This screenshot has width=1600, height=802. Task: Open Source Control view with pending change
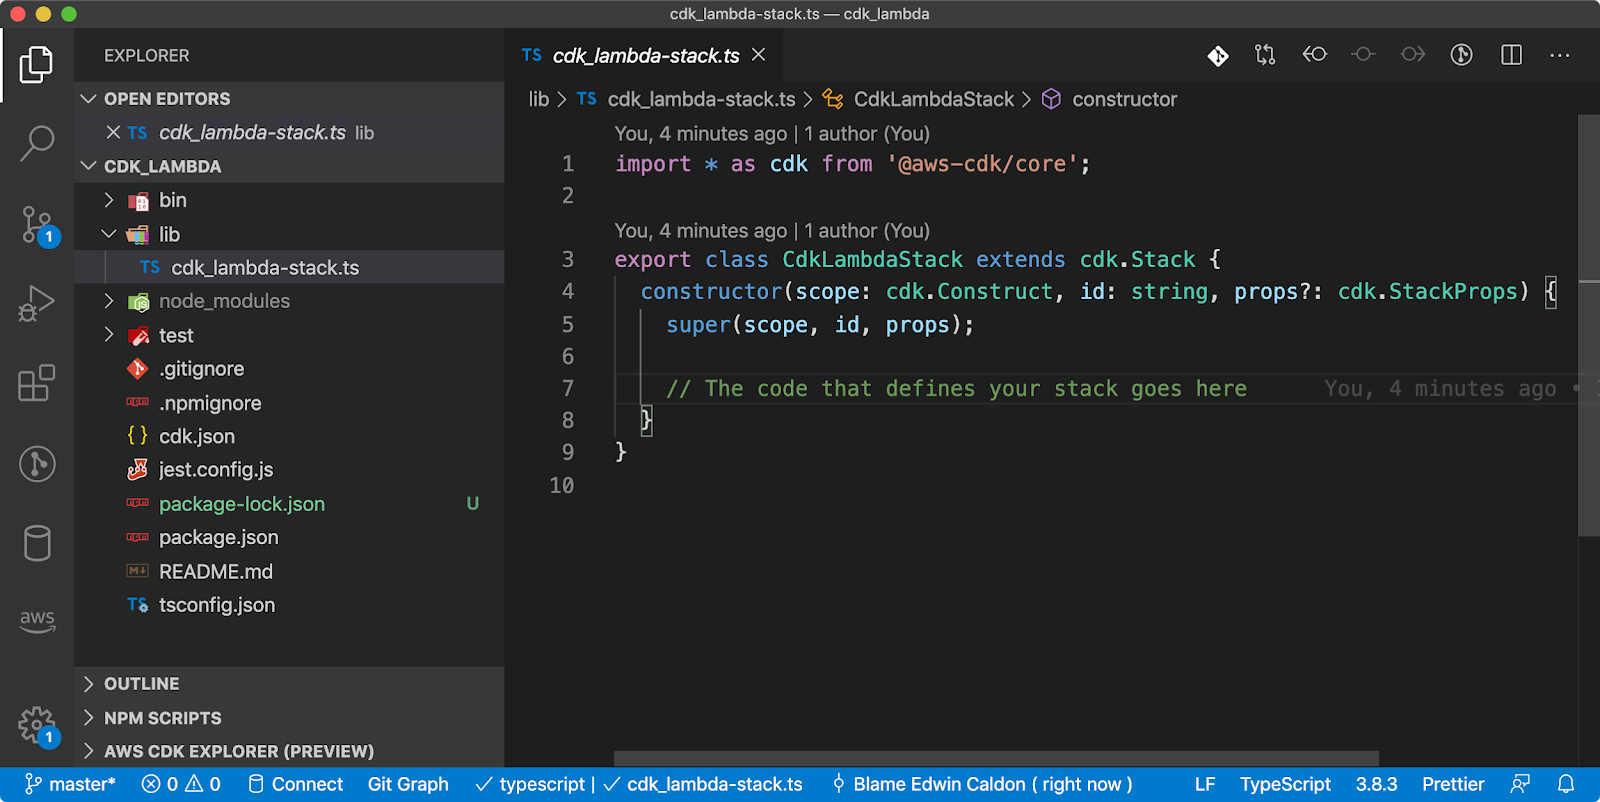(38, 226)
